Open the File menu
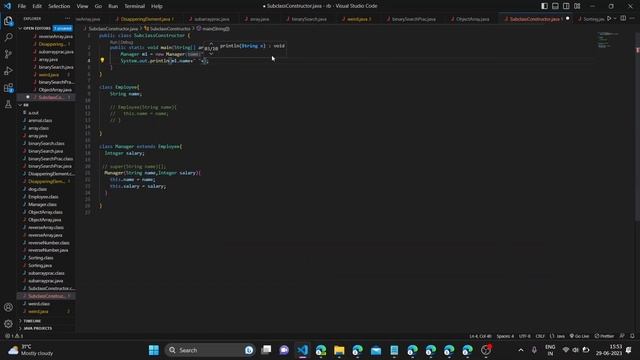Viewport: 640px width, 360px height. tap(22, 6)
